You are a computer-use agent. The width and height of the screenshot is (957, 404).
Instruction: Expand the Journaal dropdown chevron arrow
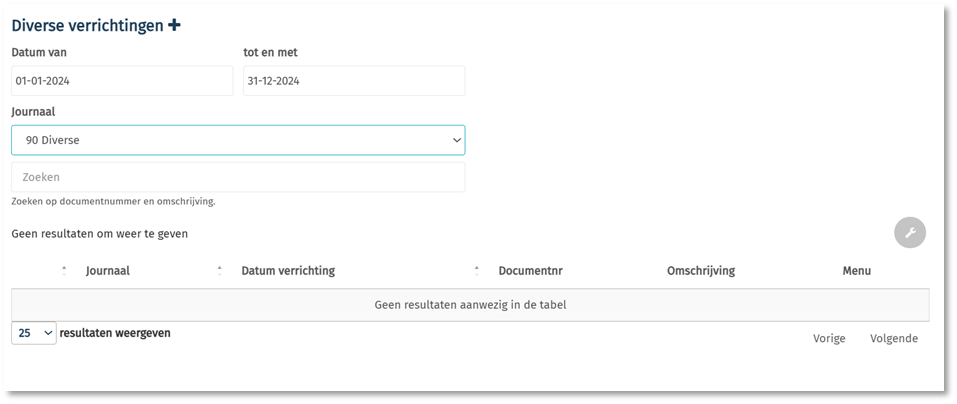[457, 140]
